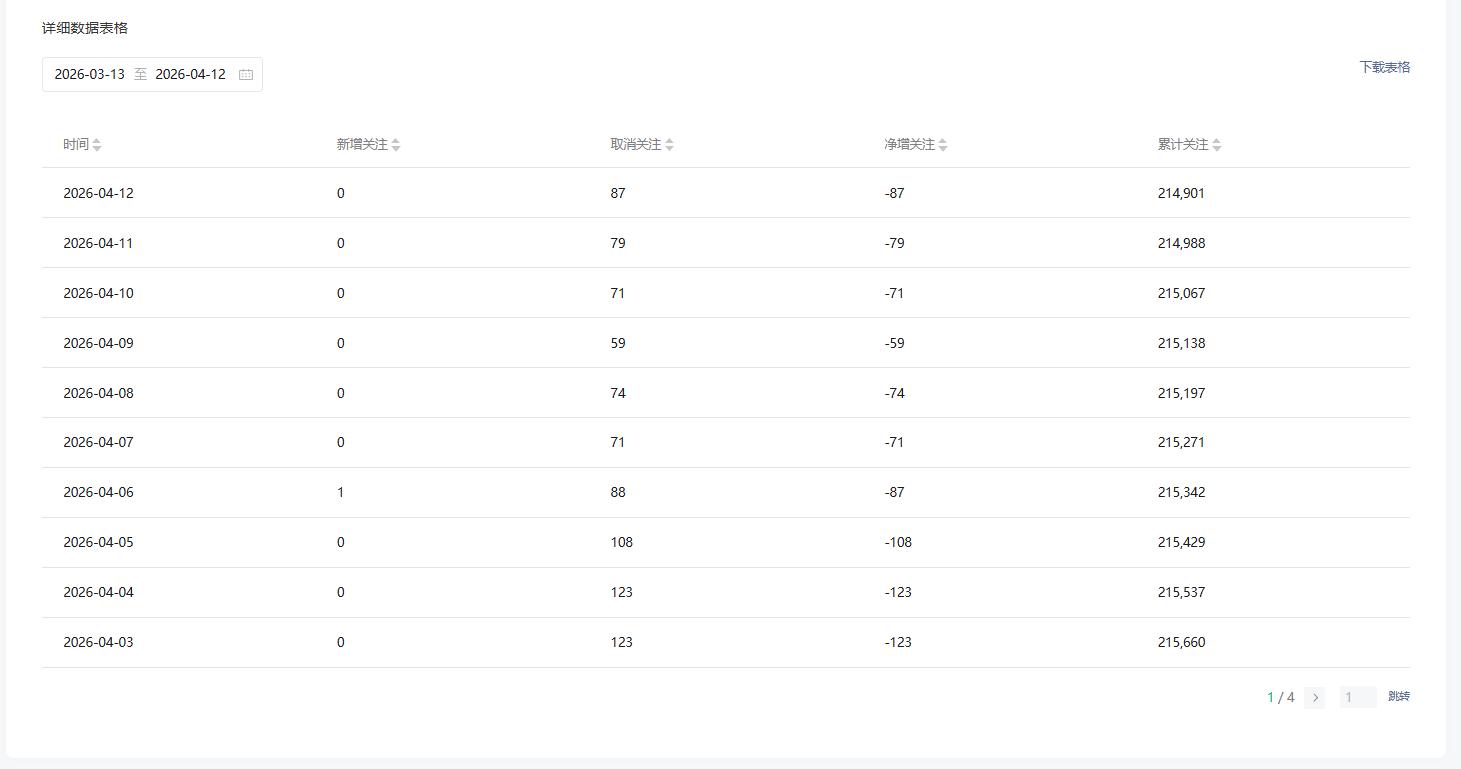The width and height of the screenshot is (1461, 769).
Task: Click the 净增关注 column header label
Action: (x=909, y=145)
